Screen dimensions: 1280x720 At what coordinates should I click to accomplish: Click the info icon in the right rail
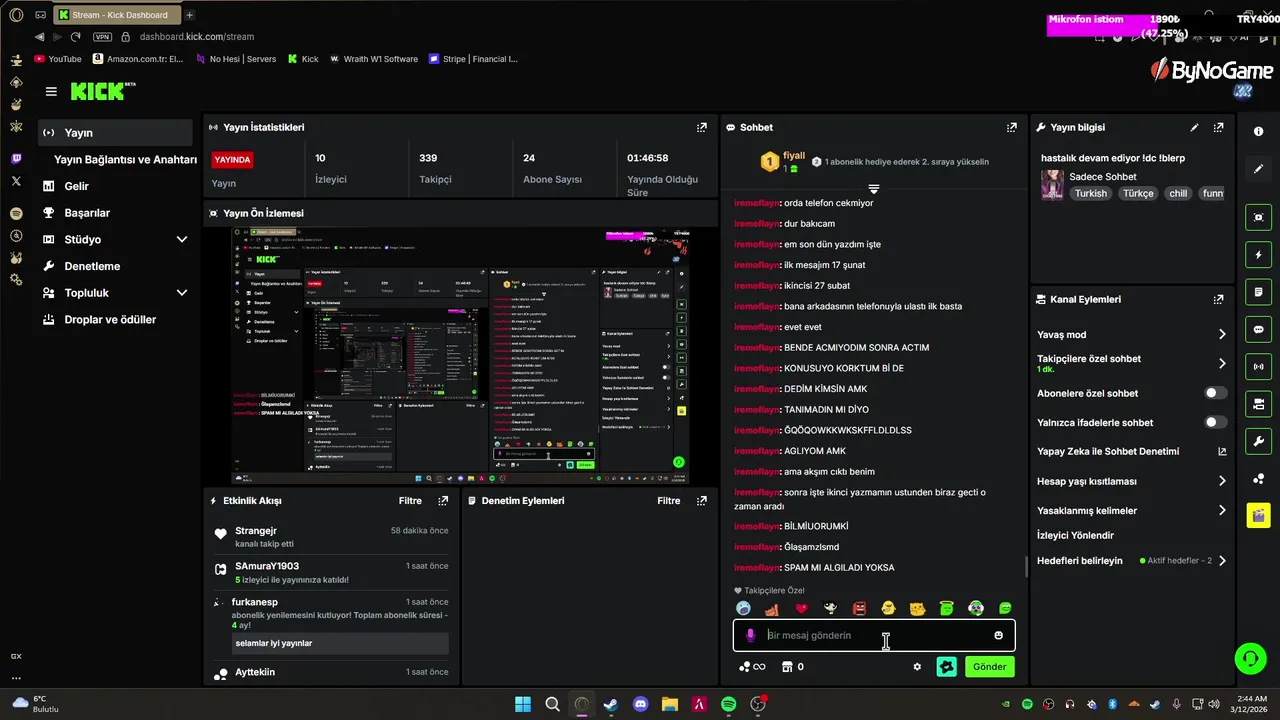pos(1258,132)
